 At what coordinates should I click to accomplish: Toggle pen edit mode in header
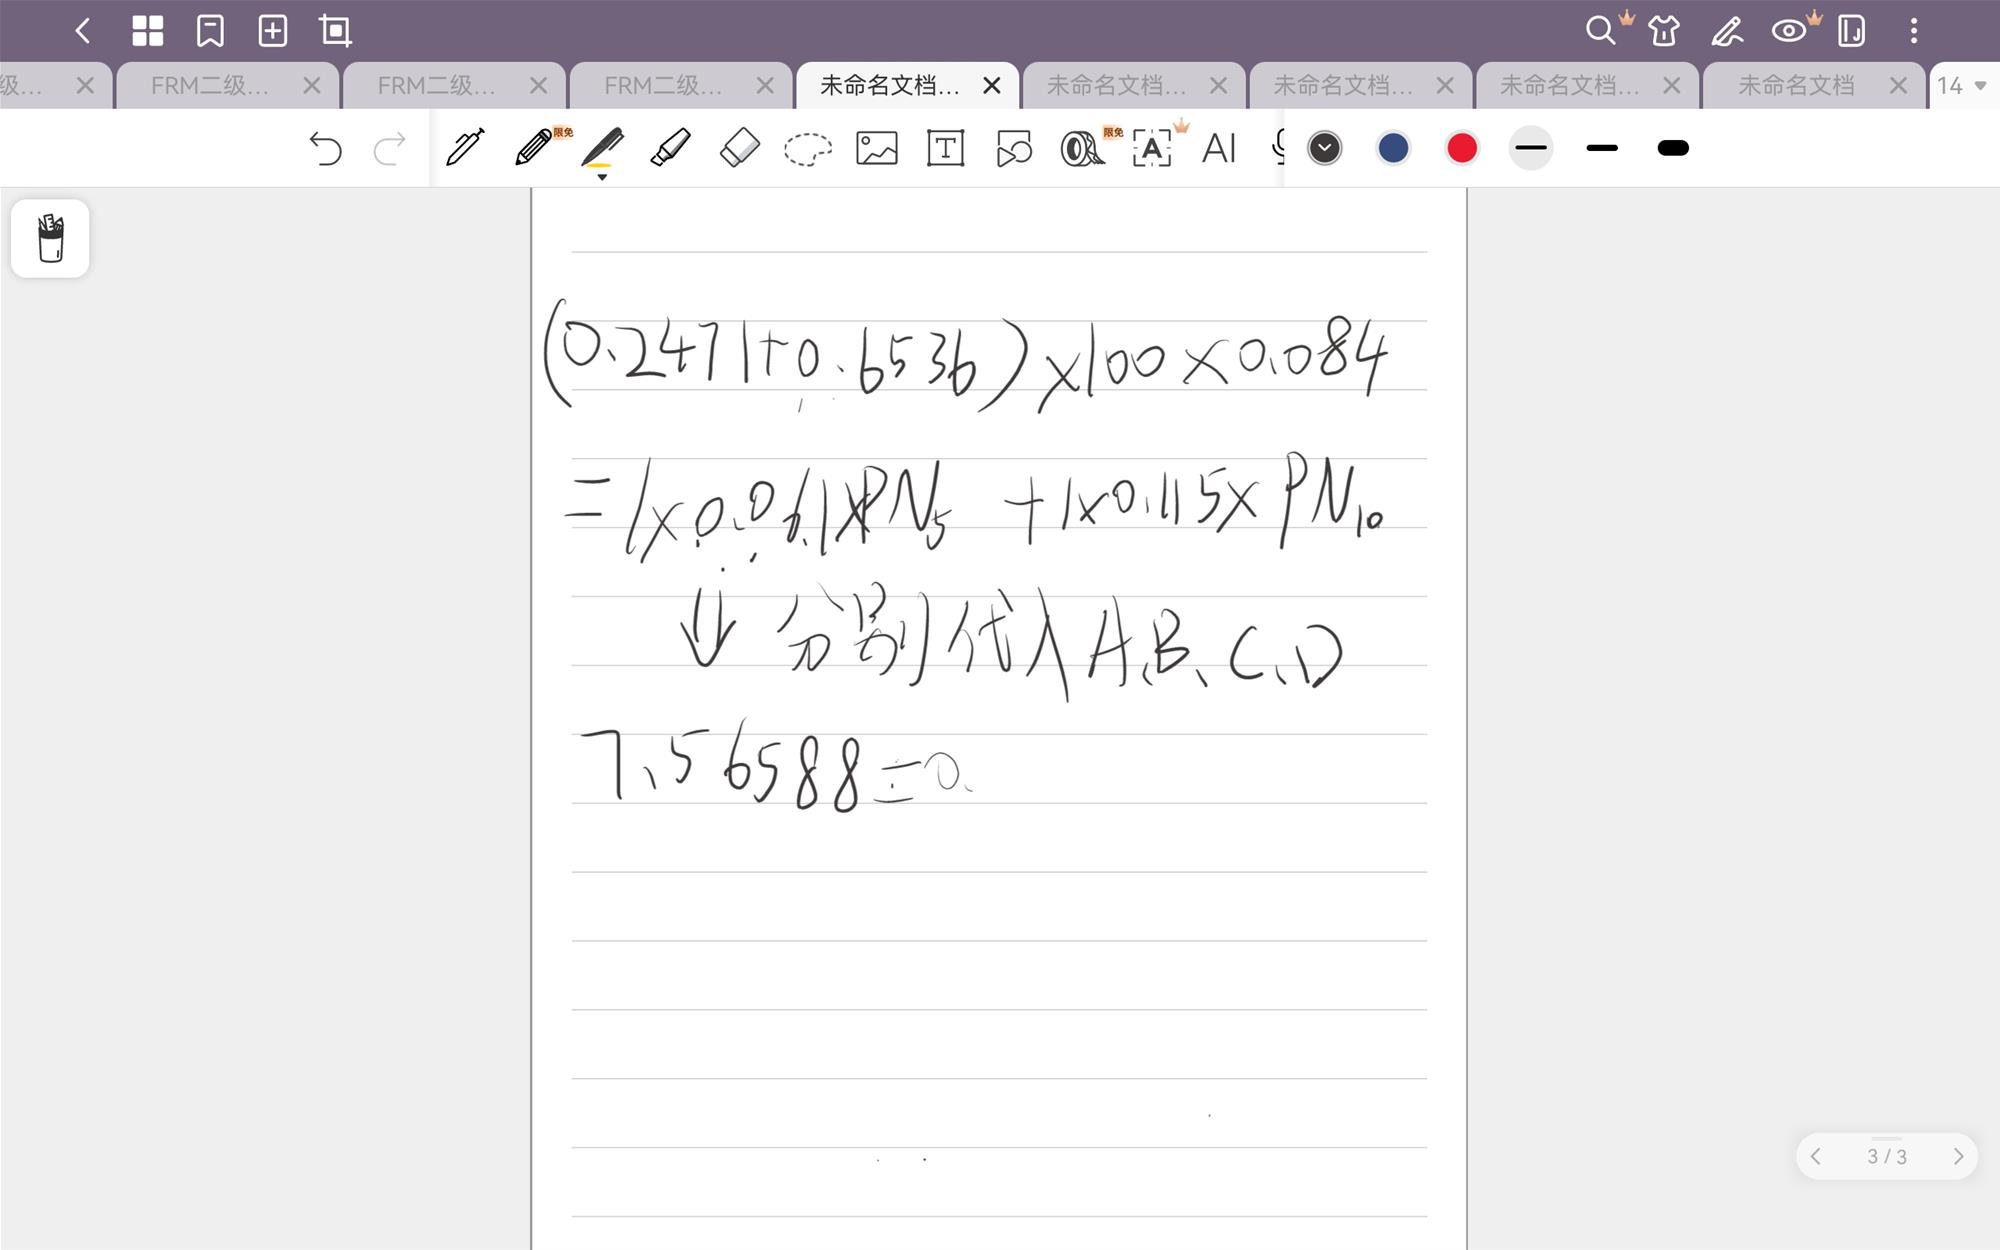click(1727, 31)
